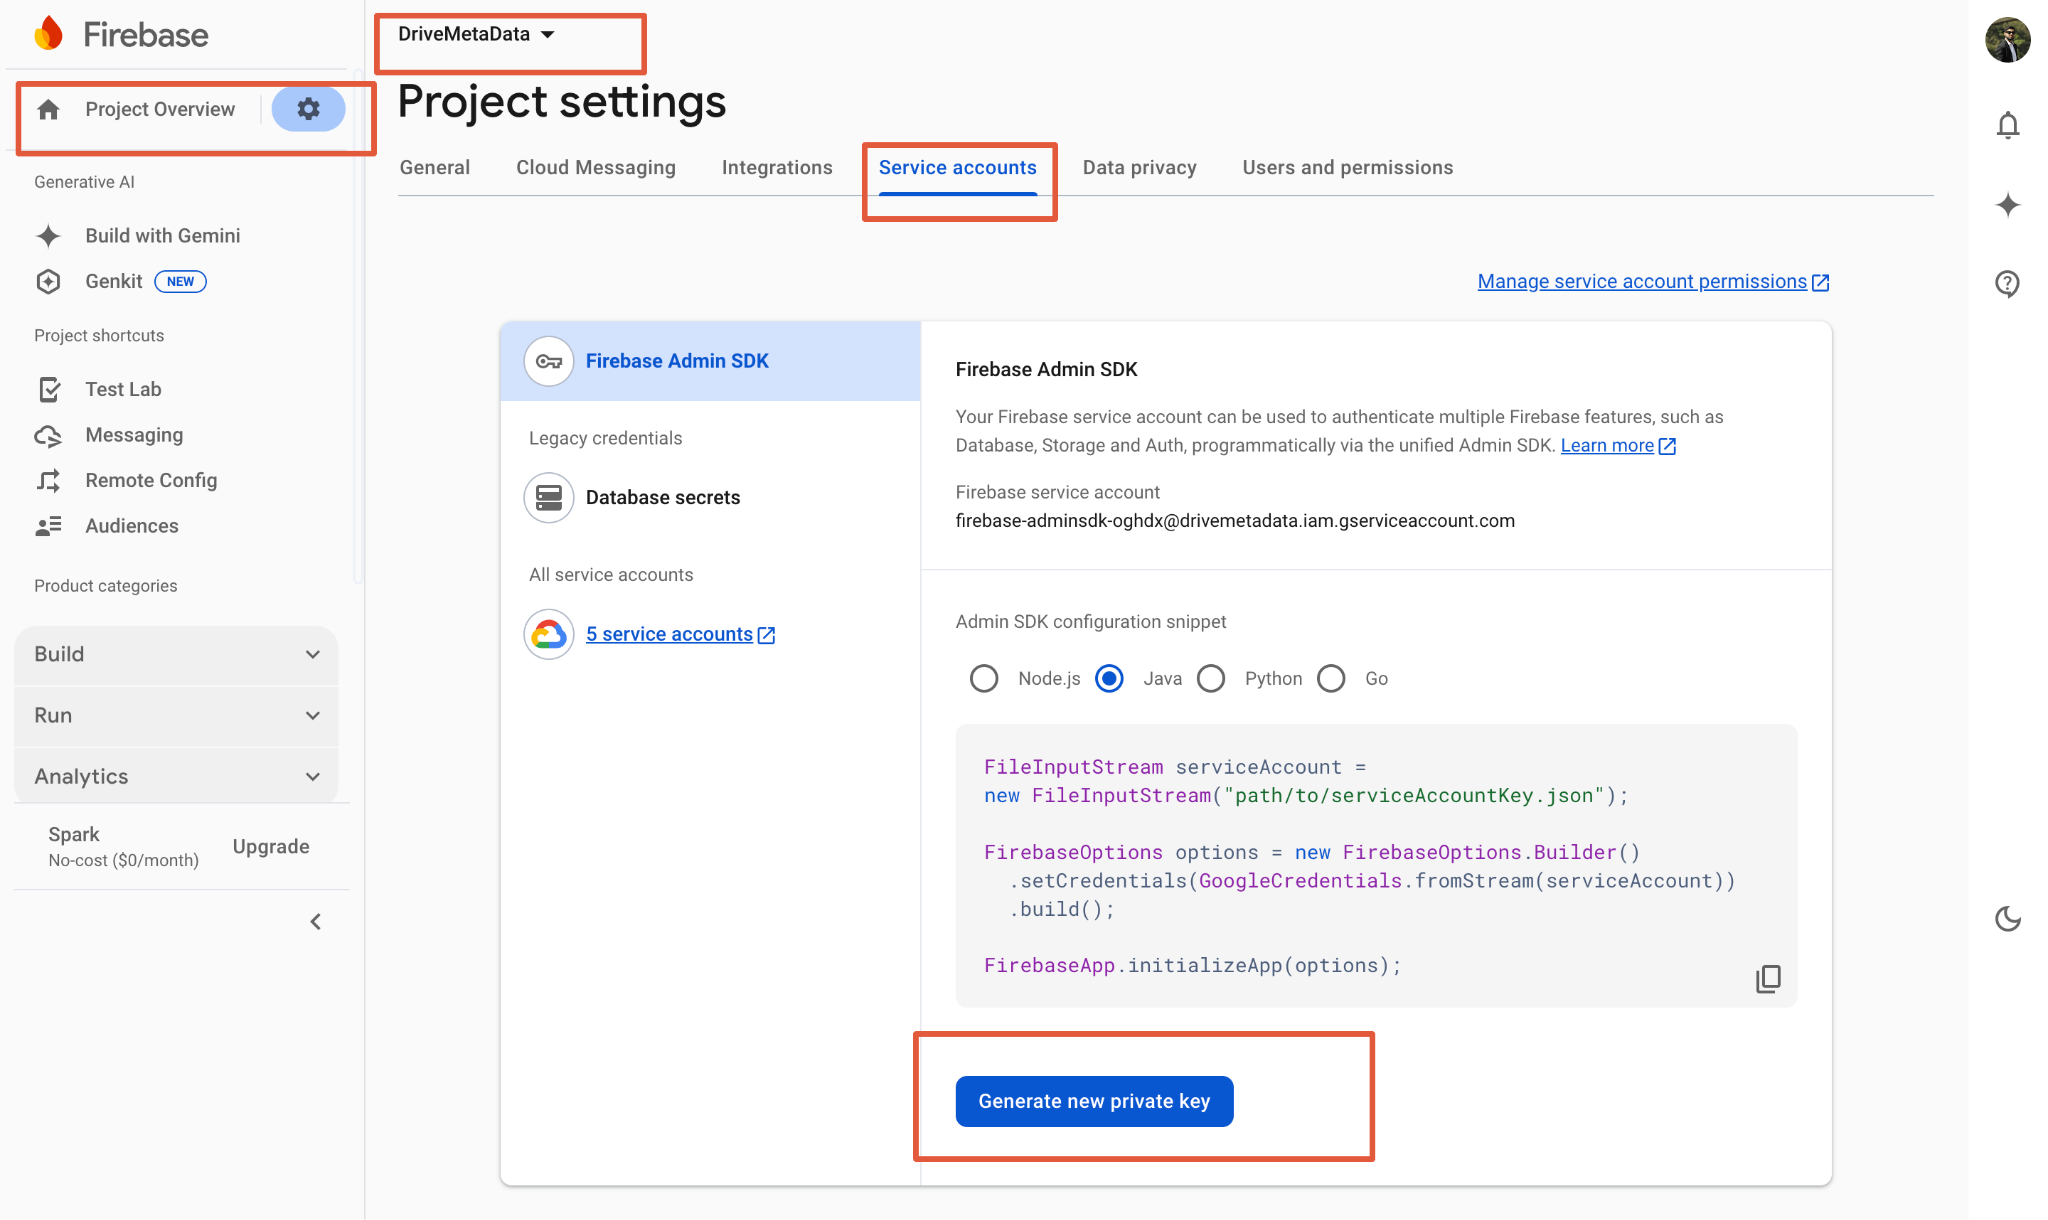Image resolution: width=2048 pixels, height=1220 pixels.
Task: Click the Google Cloud logo icon
Action: 549,635
